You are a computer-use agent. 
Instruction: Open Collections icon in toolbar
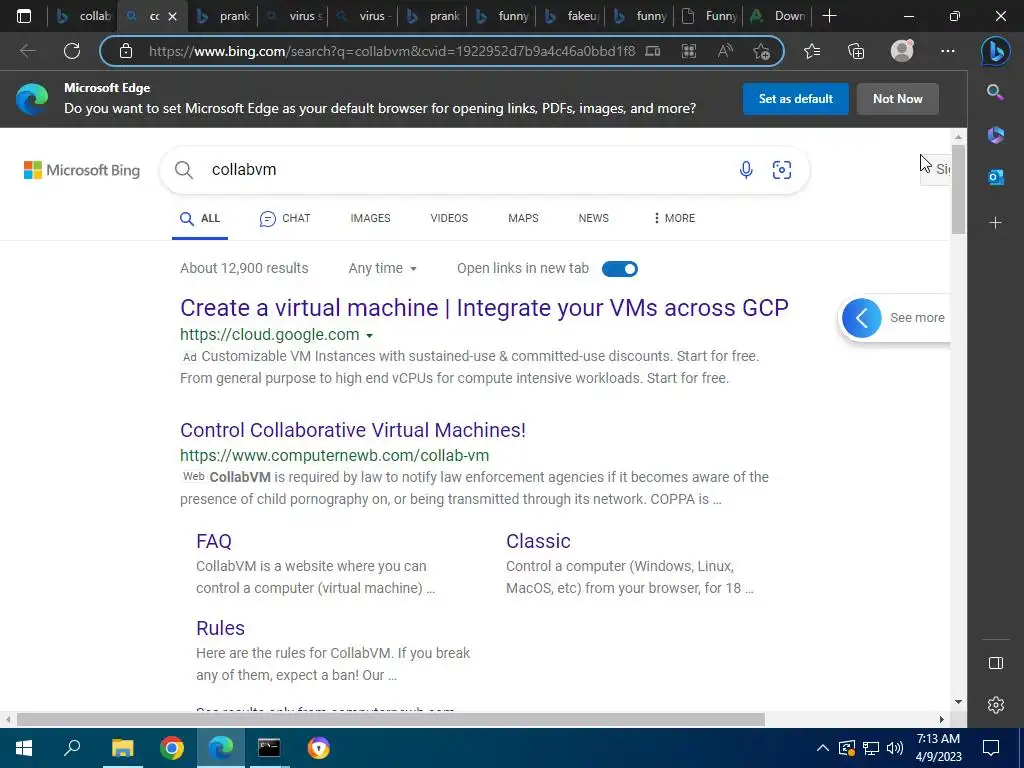856,51
